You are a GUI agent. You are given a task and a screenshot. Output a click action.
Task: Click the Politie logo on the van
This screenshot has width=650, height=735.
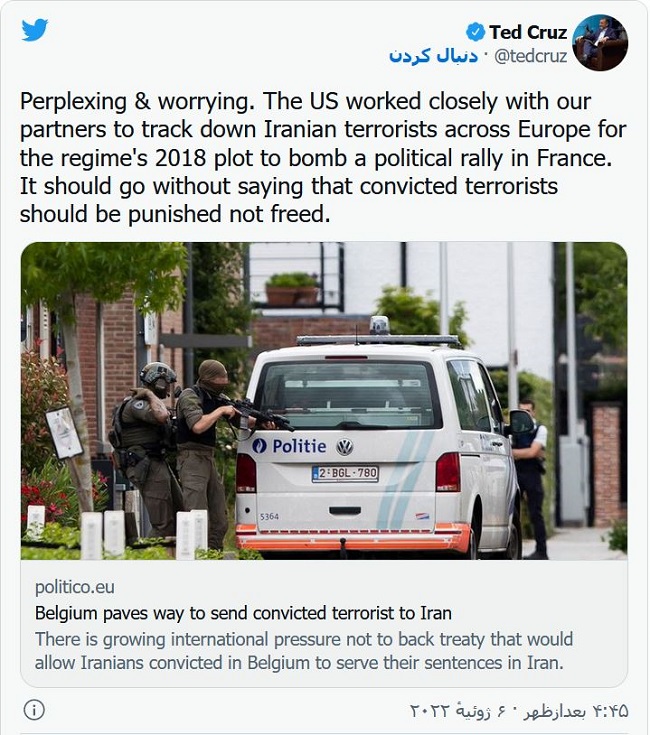pos(289,446)
